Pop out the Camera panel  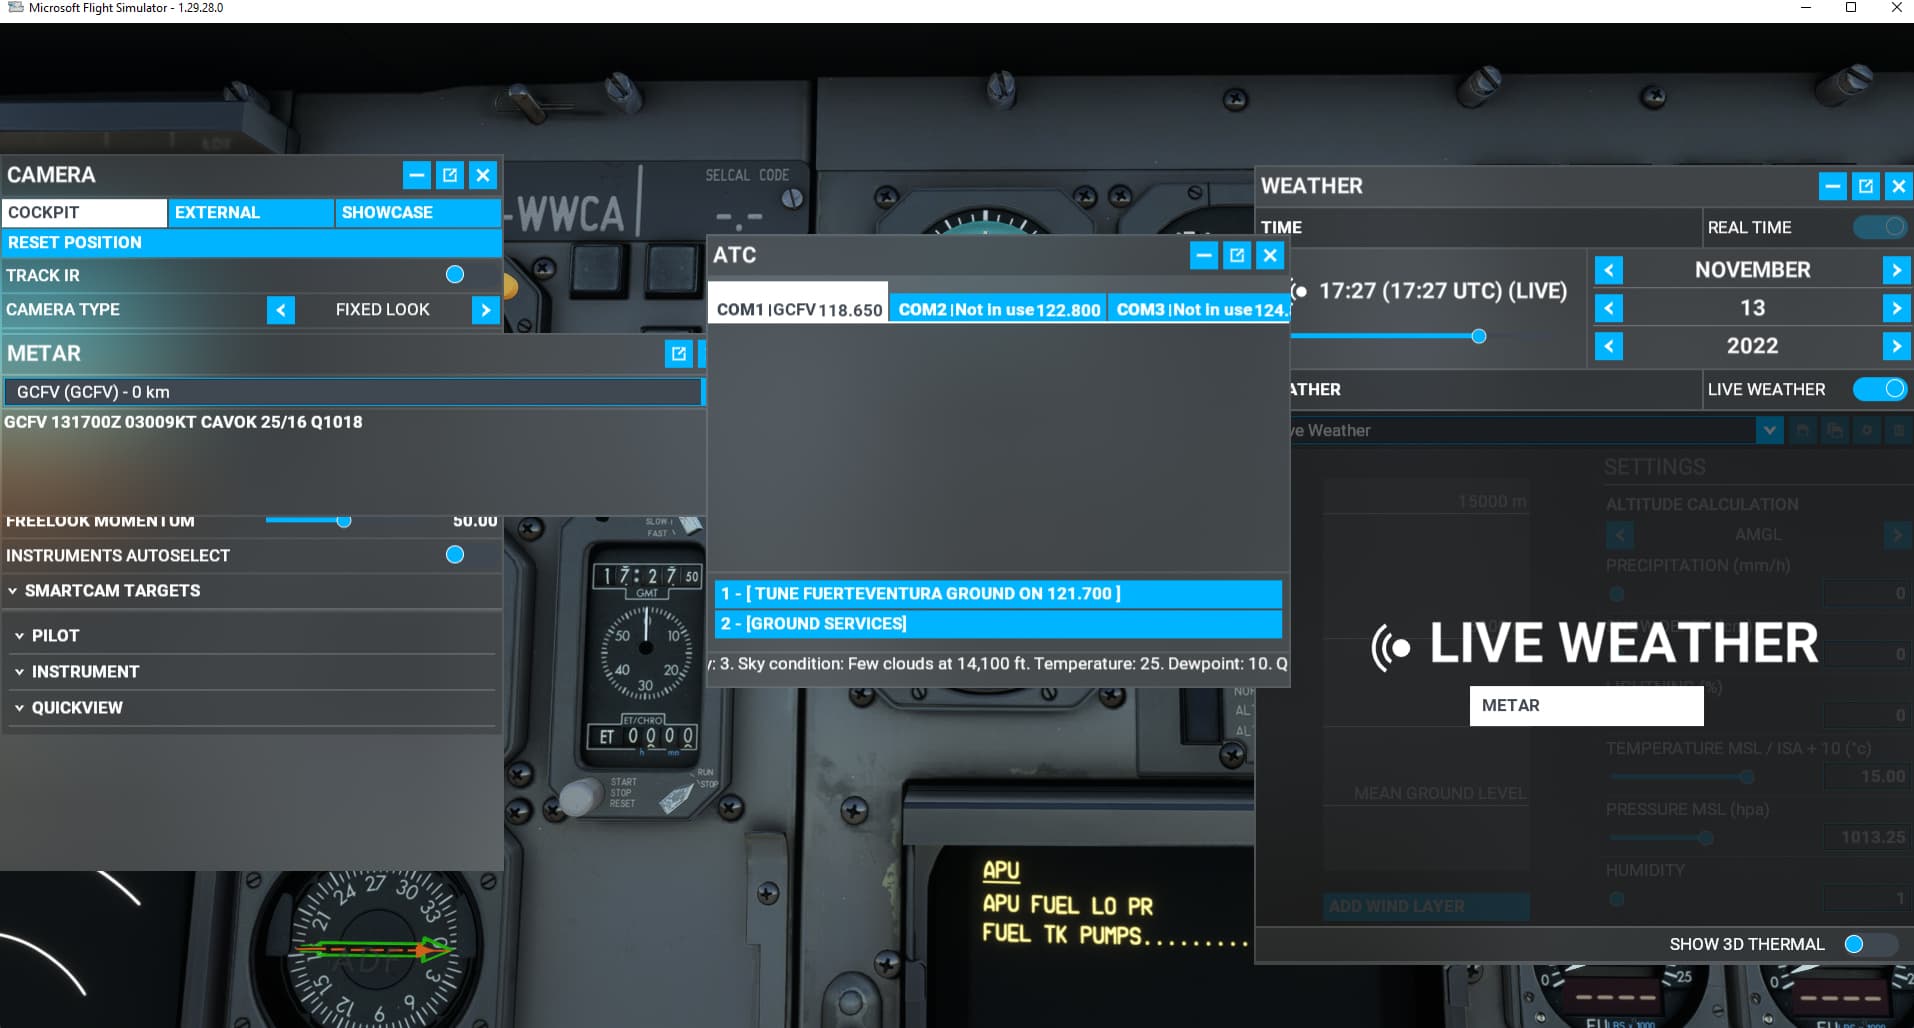[450, 175]
